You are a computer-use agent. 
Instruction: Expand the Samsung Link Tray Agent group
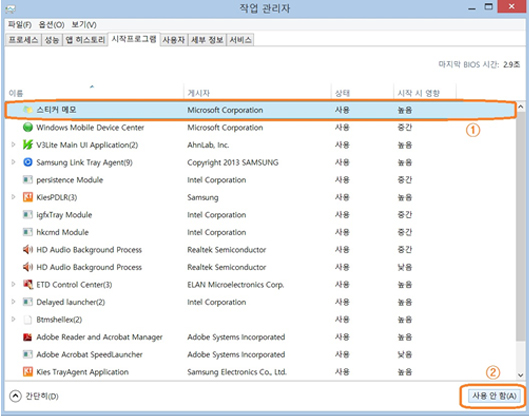(13, 162)
